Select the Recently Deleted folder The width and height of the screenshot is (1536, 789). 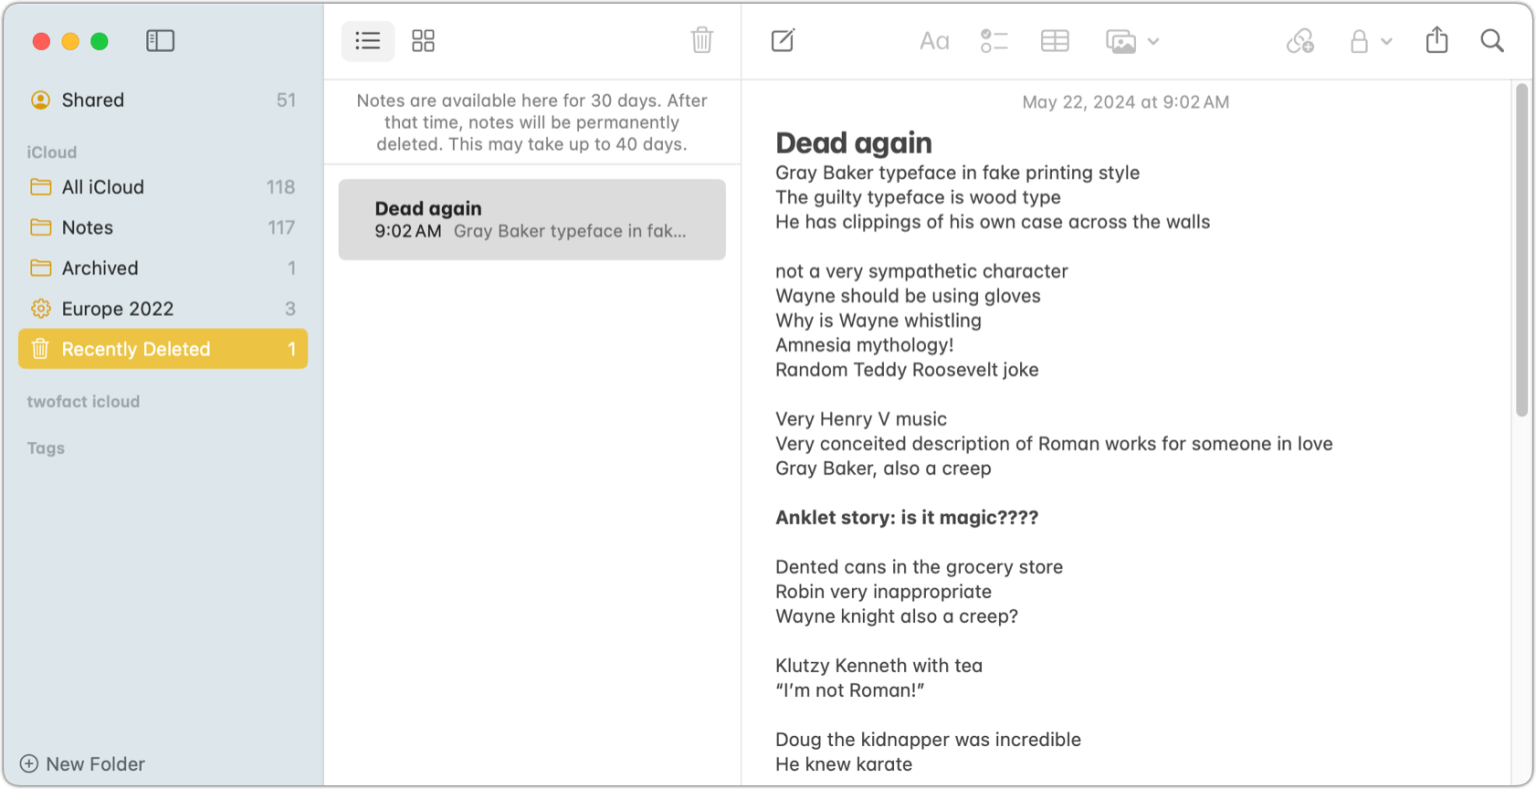point(136,348)
